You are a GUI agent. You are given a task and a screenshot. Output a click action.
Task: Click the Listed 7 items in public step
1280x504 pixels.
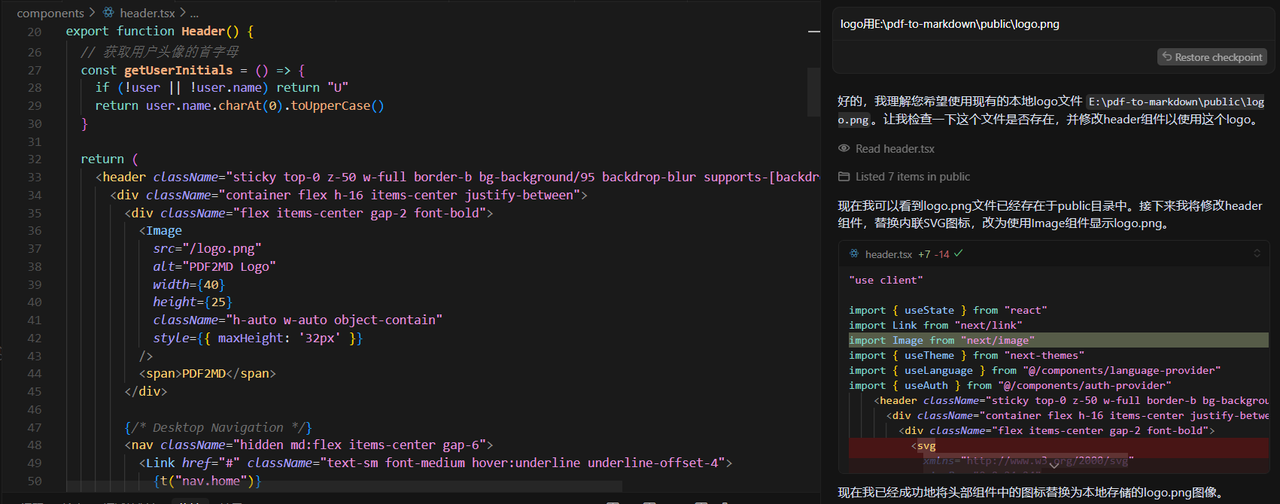click(x=913, y=177)
